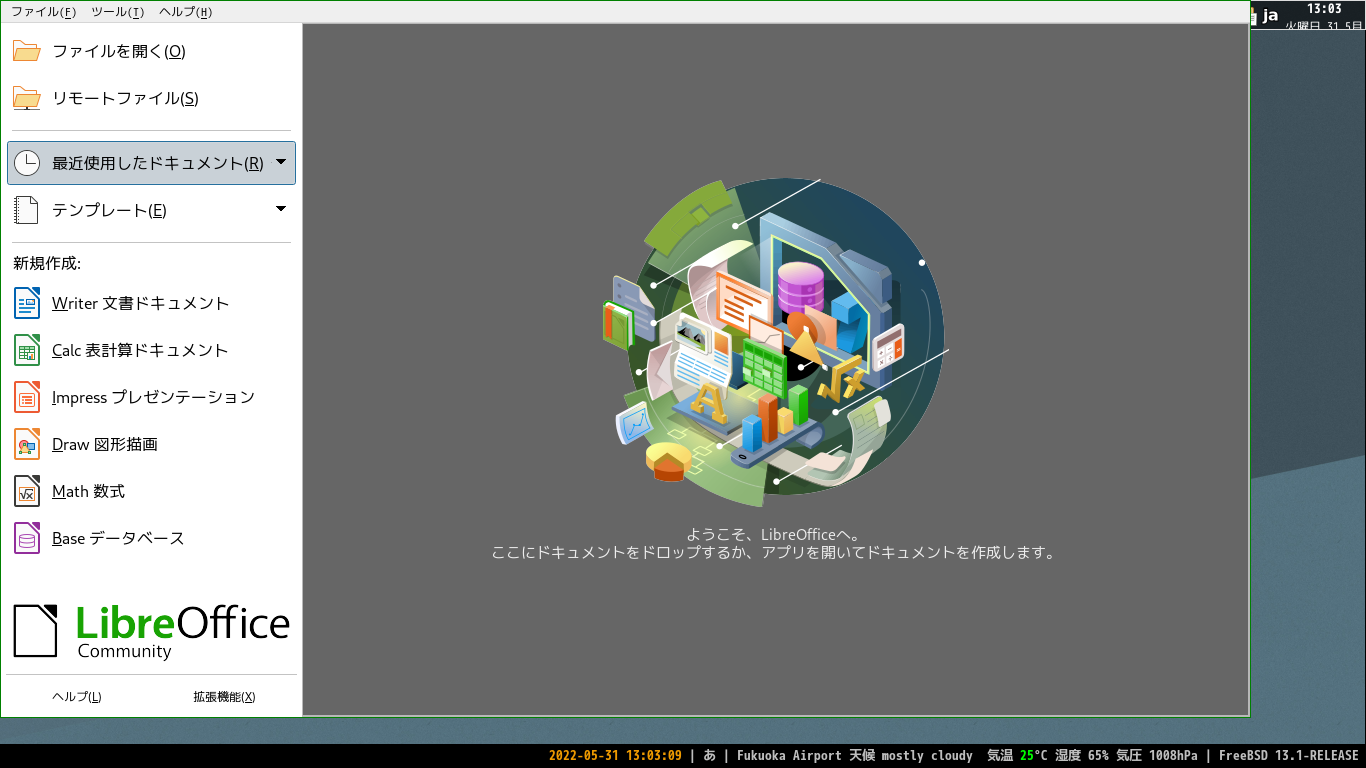
Task: Click the ようこそ、LibreOfficeへ welcome text
Action: (773, 534)
